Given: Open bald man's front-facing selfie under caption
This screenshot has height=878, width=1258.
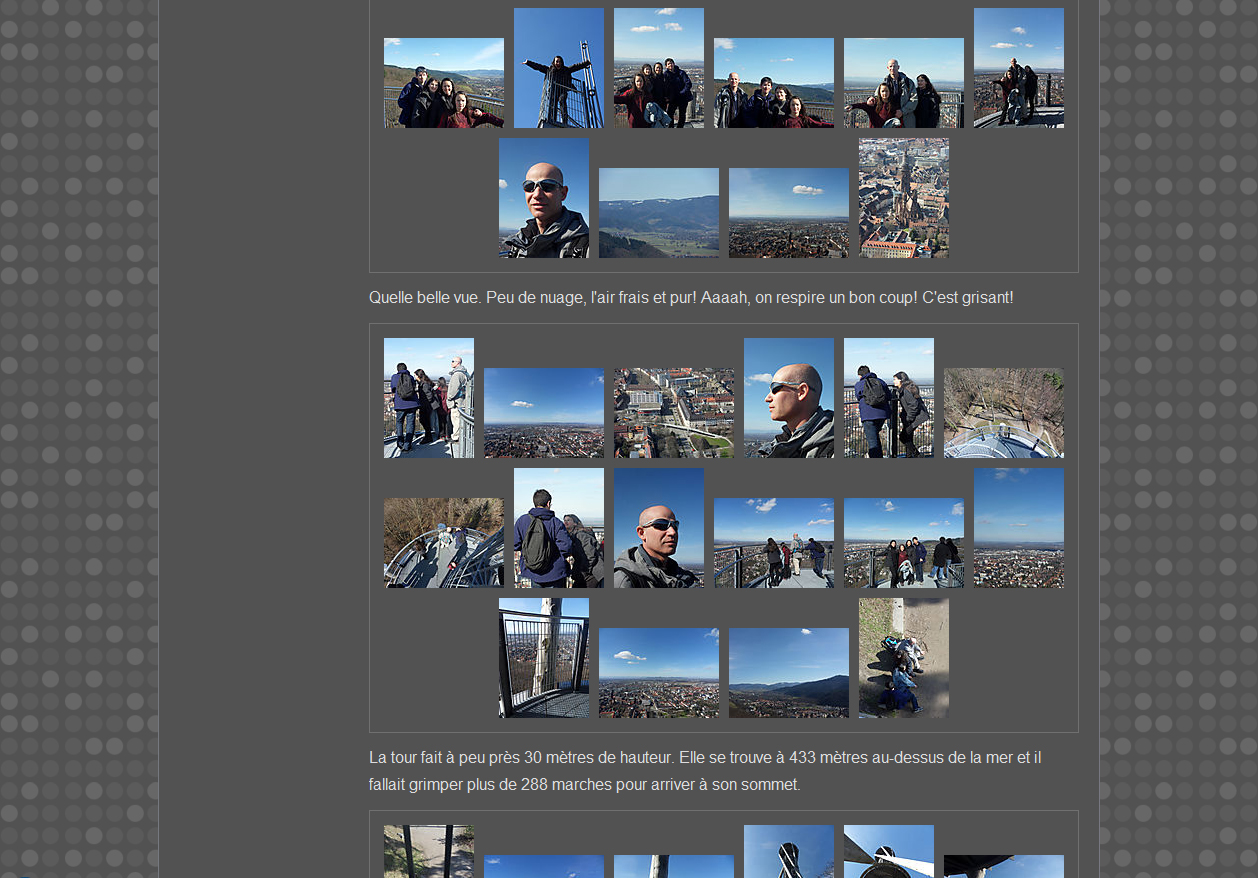Looking at the screenshot, I should [658, 528].
